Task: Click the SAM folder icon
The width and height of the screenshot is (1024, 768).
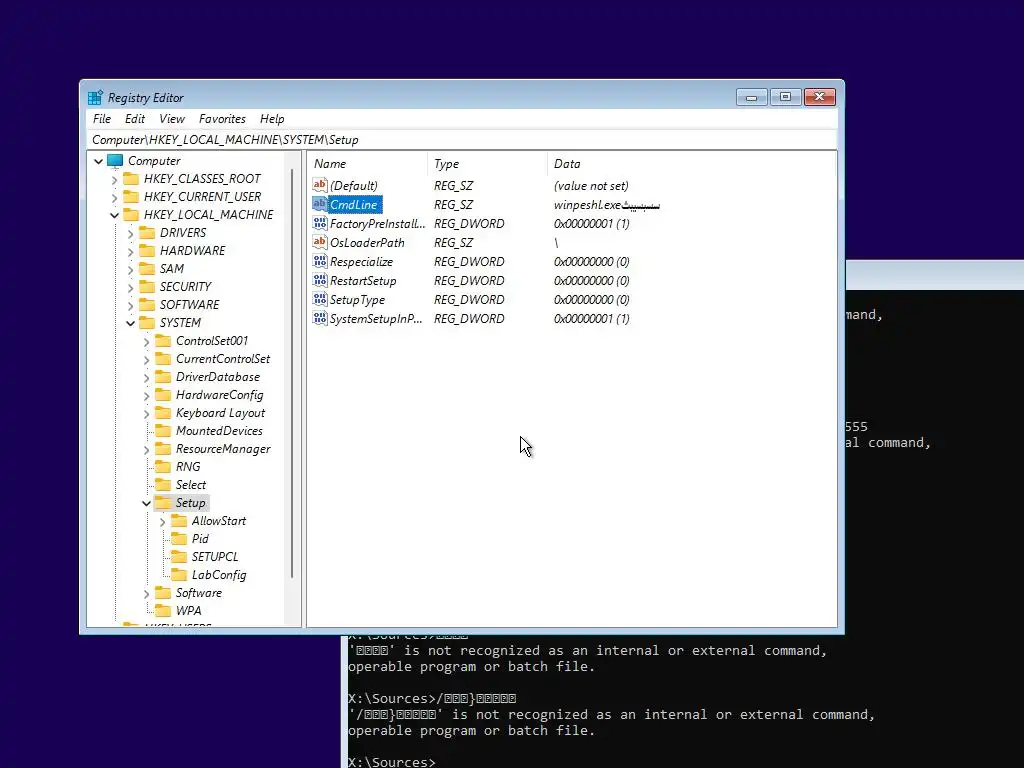Action: point(148,268)
